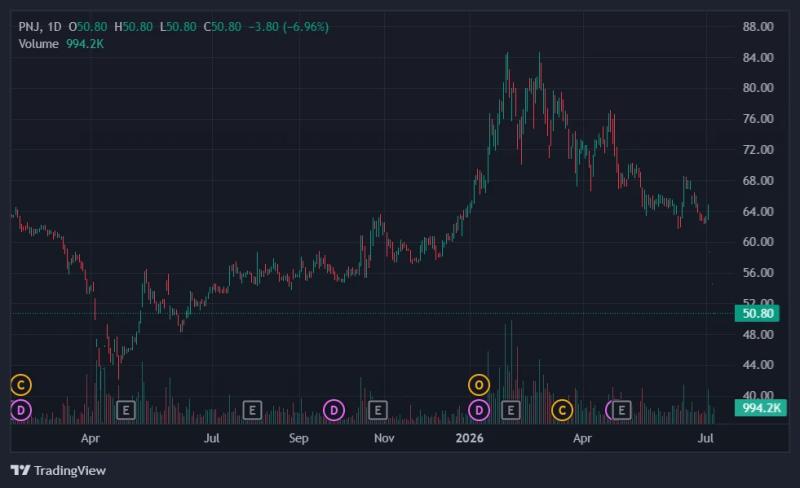The image size is (800, 488).
Task: Click the 44.00 price axis label
Action: click(x=758, y=364)
